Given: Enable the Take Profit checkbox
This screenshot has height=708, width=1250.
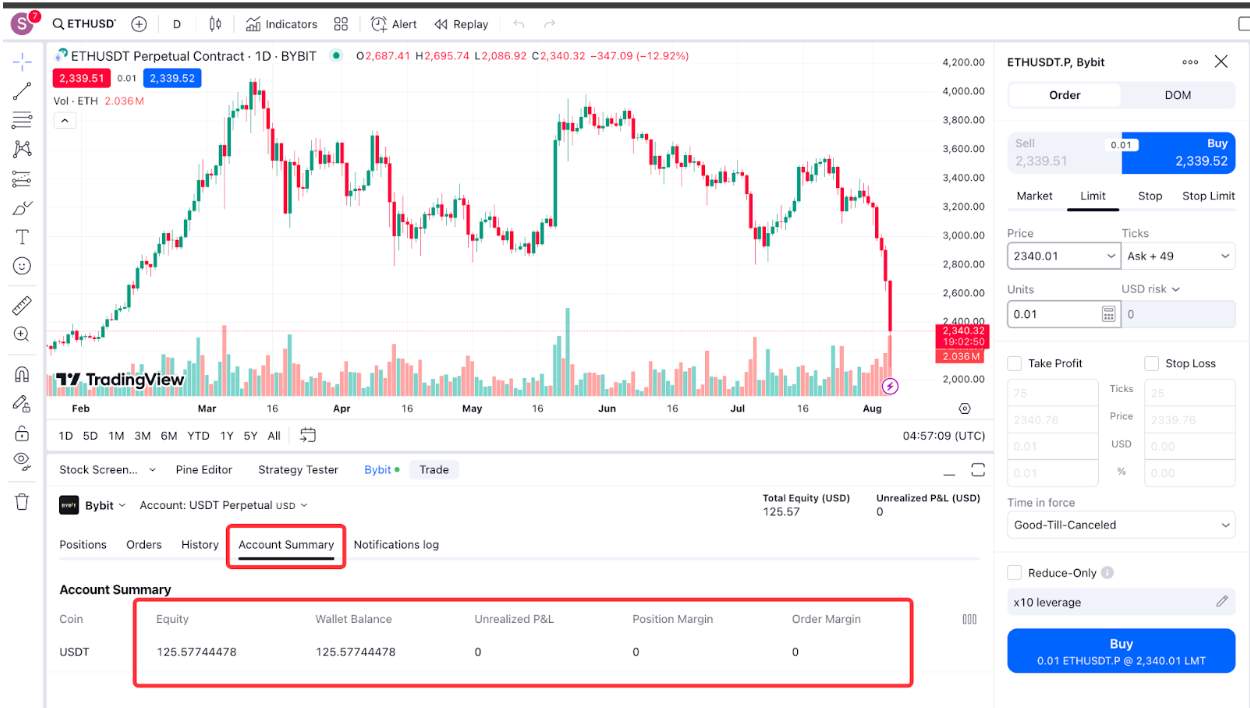Looking at the screenshot, I should 1015,364.
